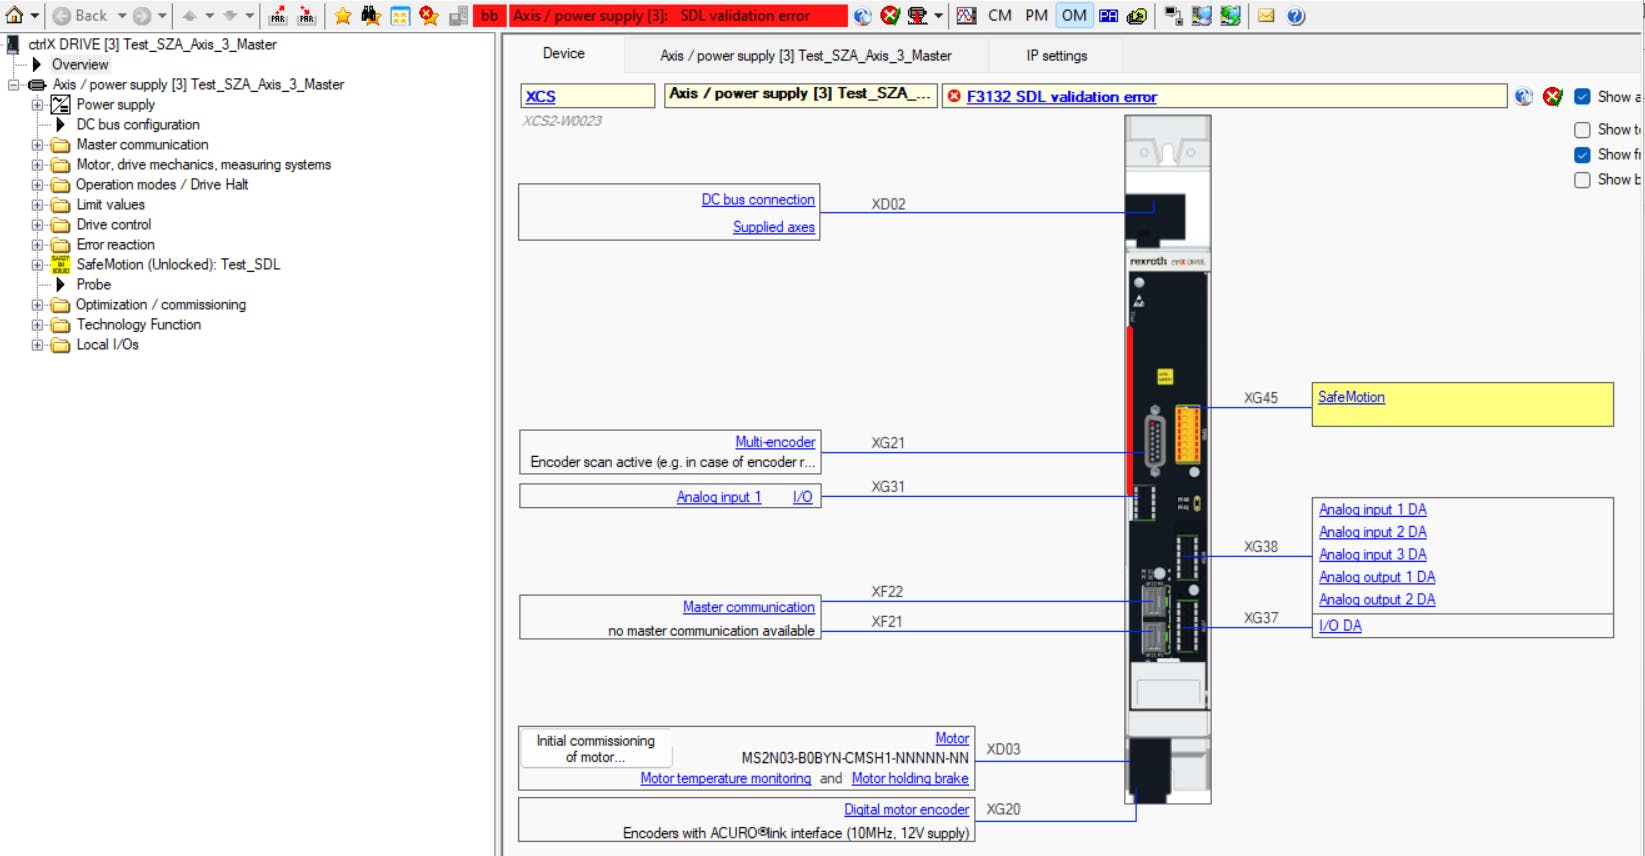Open the Supplied axes link
The image size is (1645, 856).
pos(774,227)
